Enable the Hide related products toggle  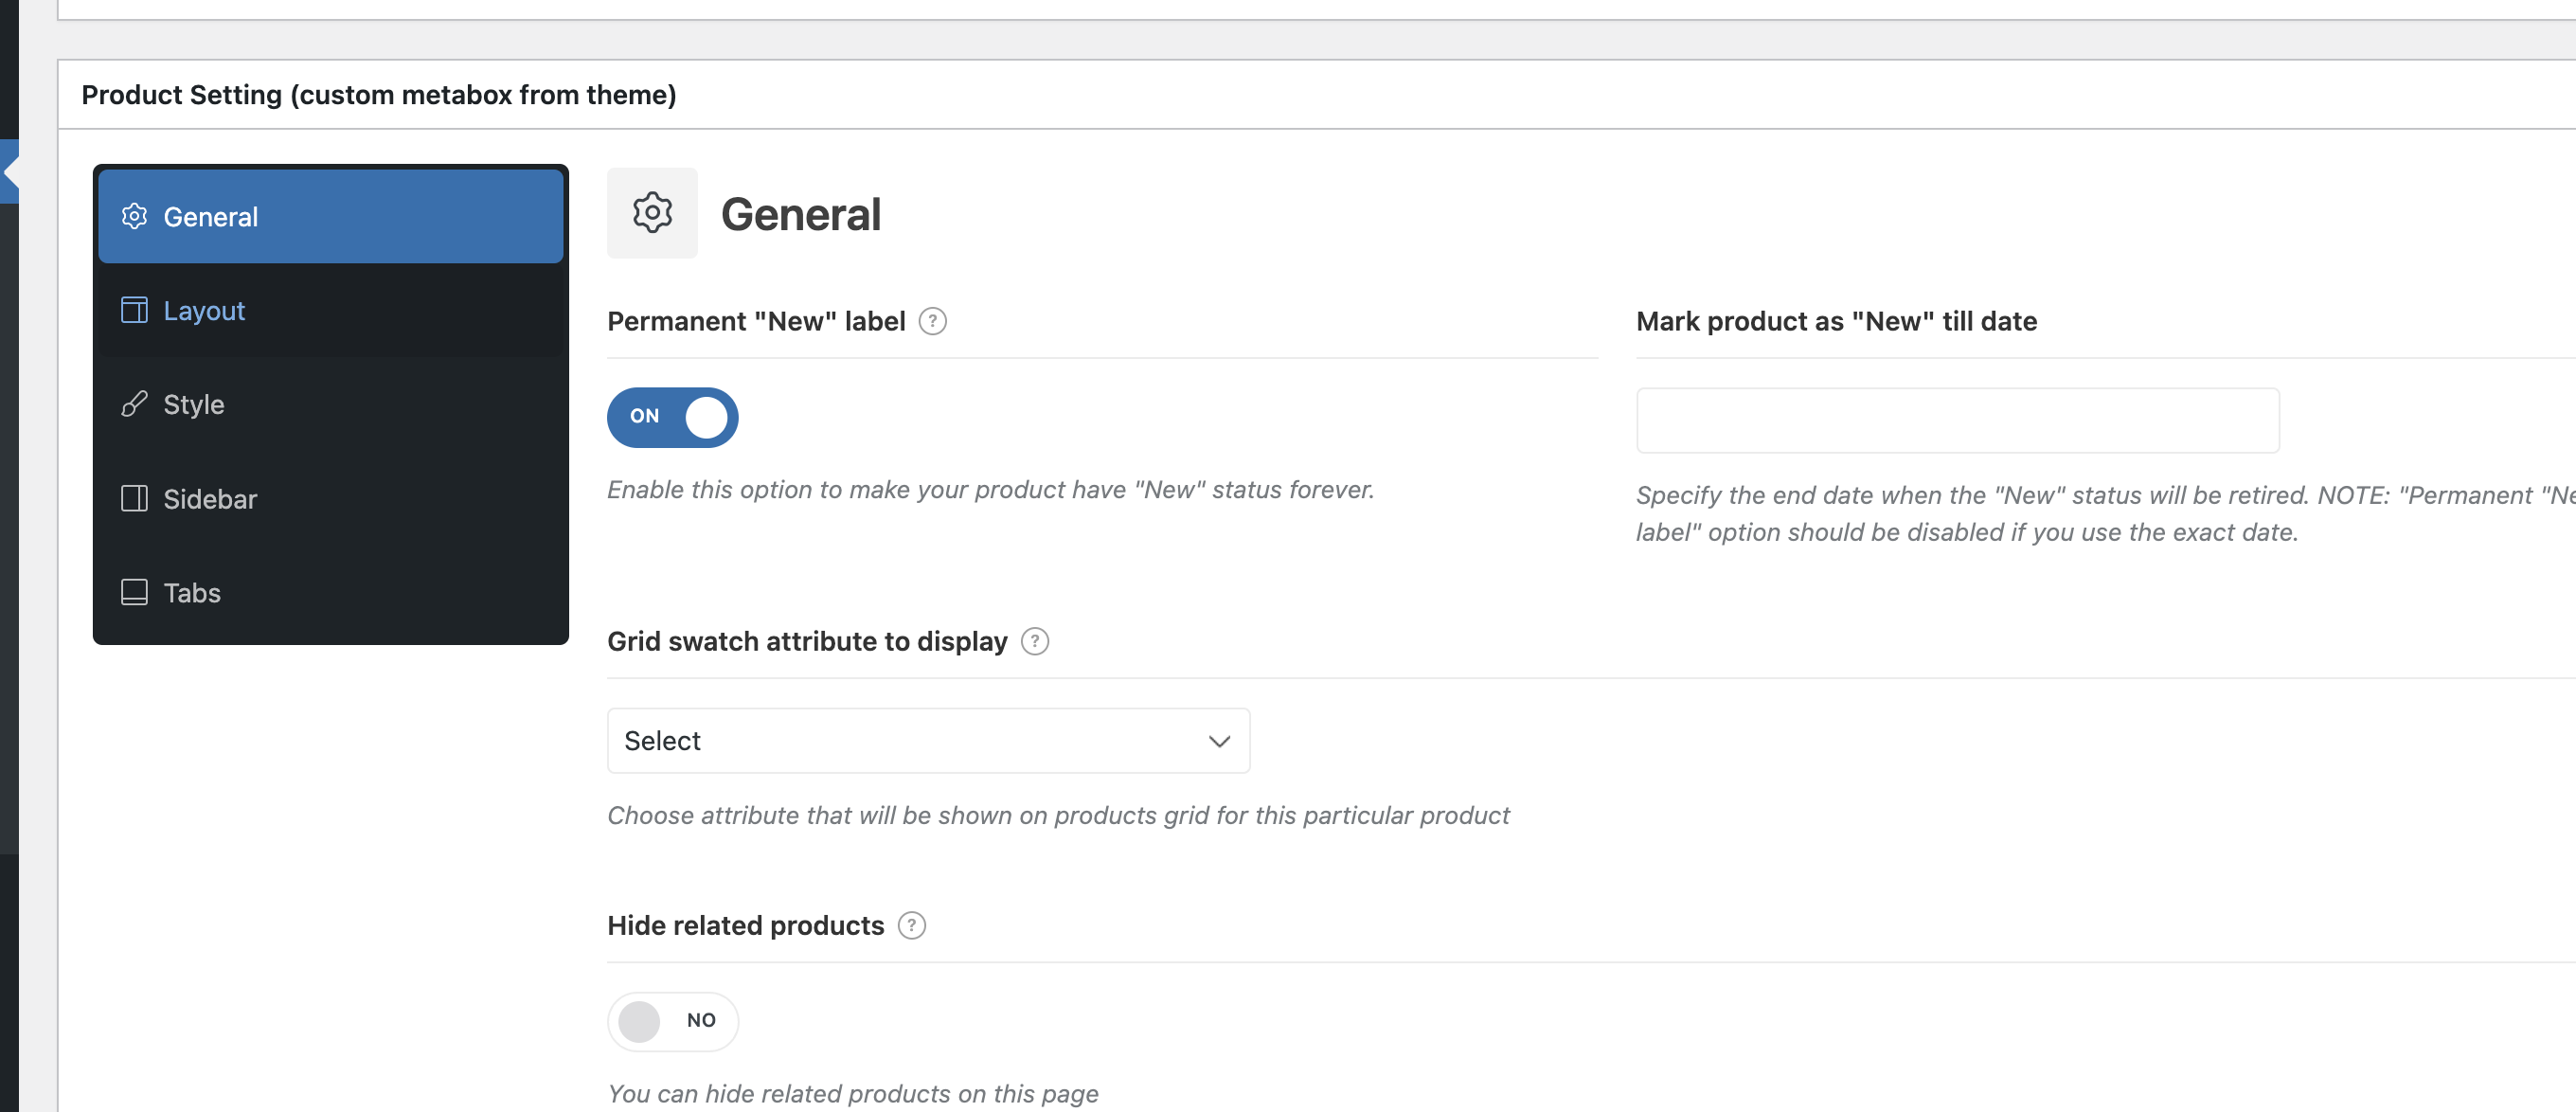point(672,1021)
